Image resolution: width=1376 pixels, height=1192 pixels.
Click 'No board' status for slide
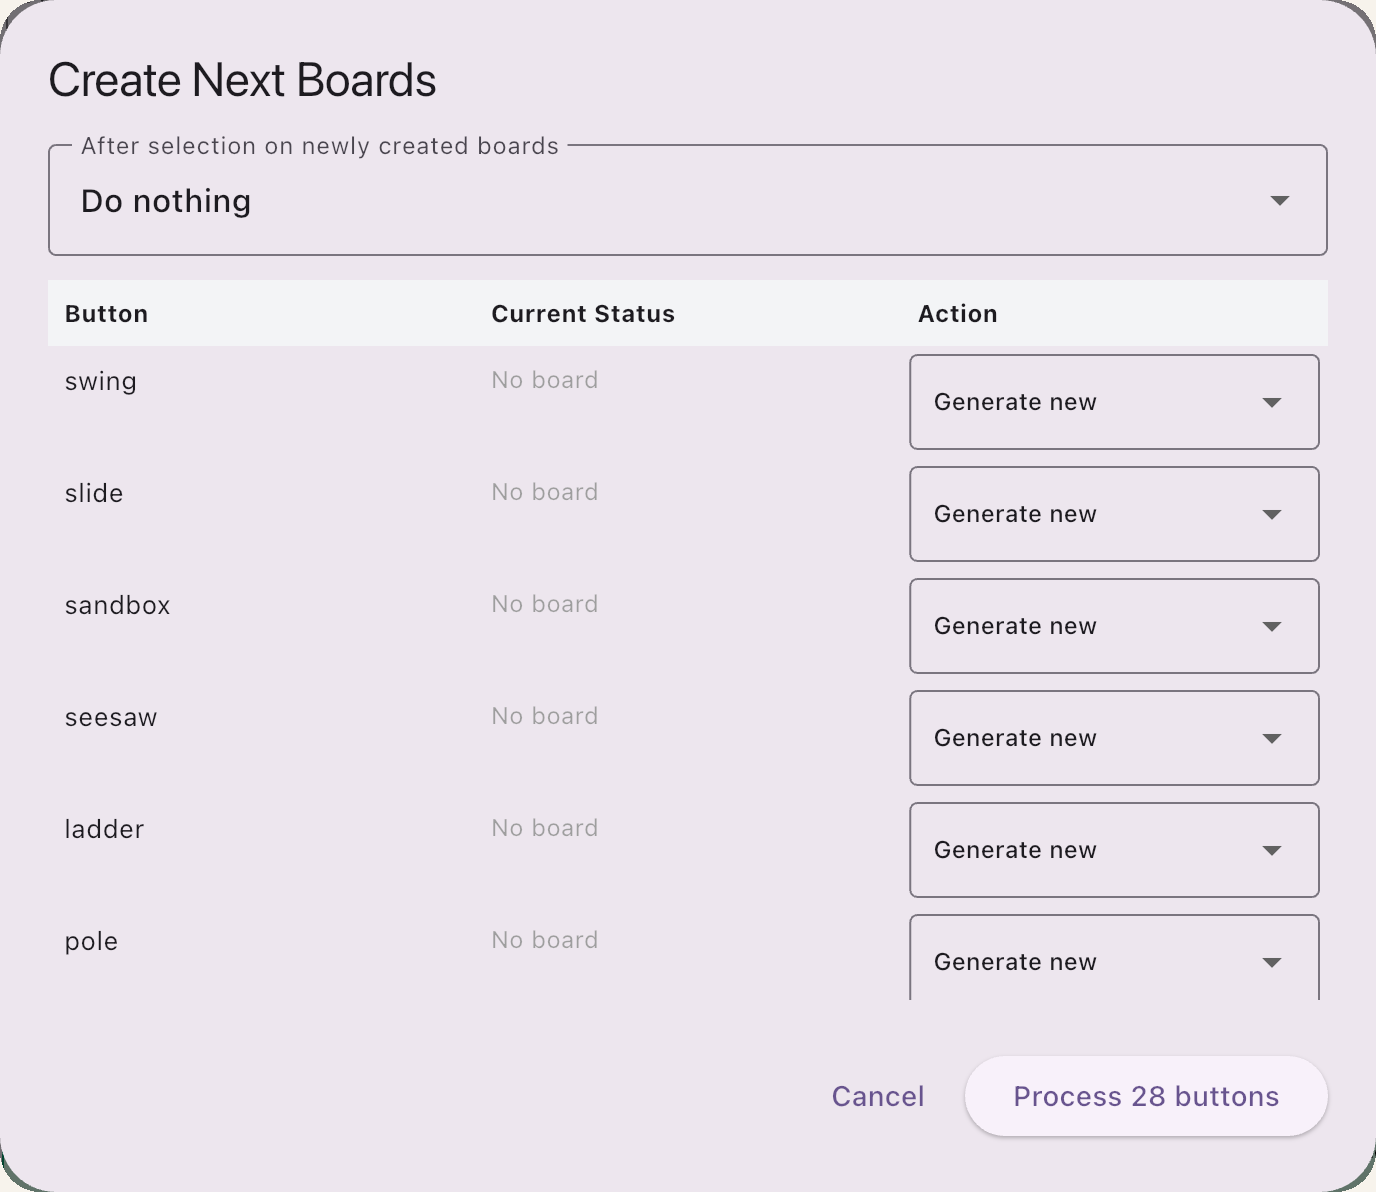(x=545, y=492)
